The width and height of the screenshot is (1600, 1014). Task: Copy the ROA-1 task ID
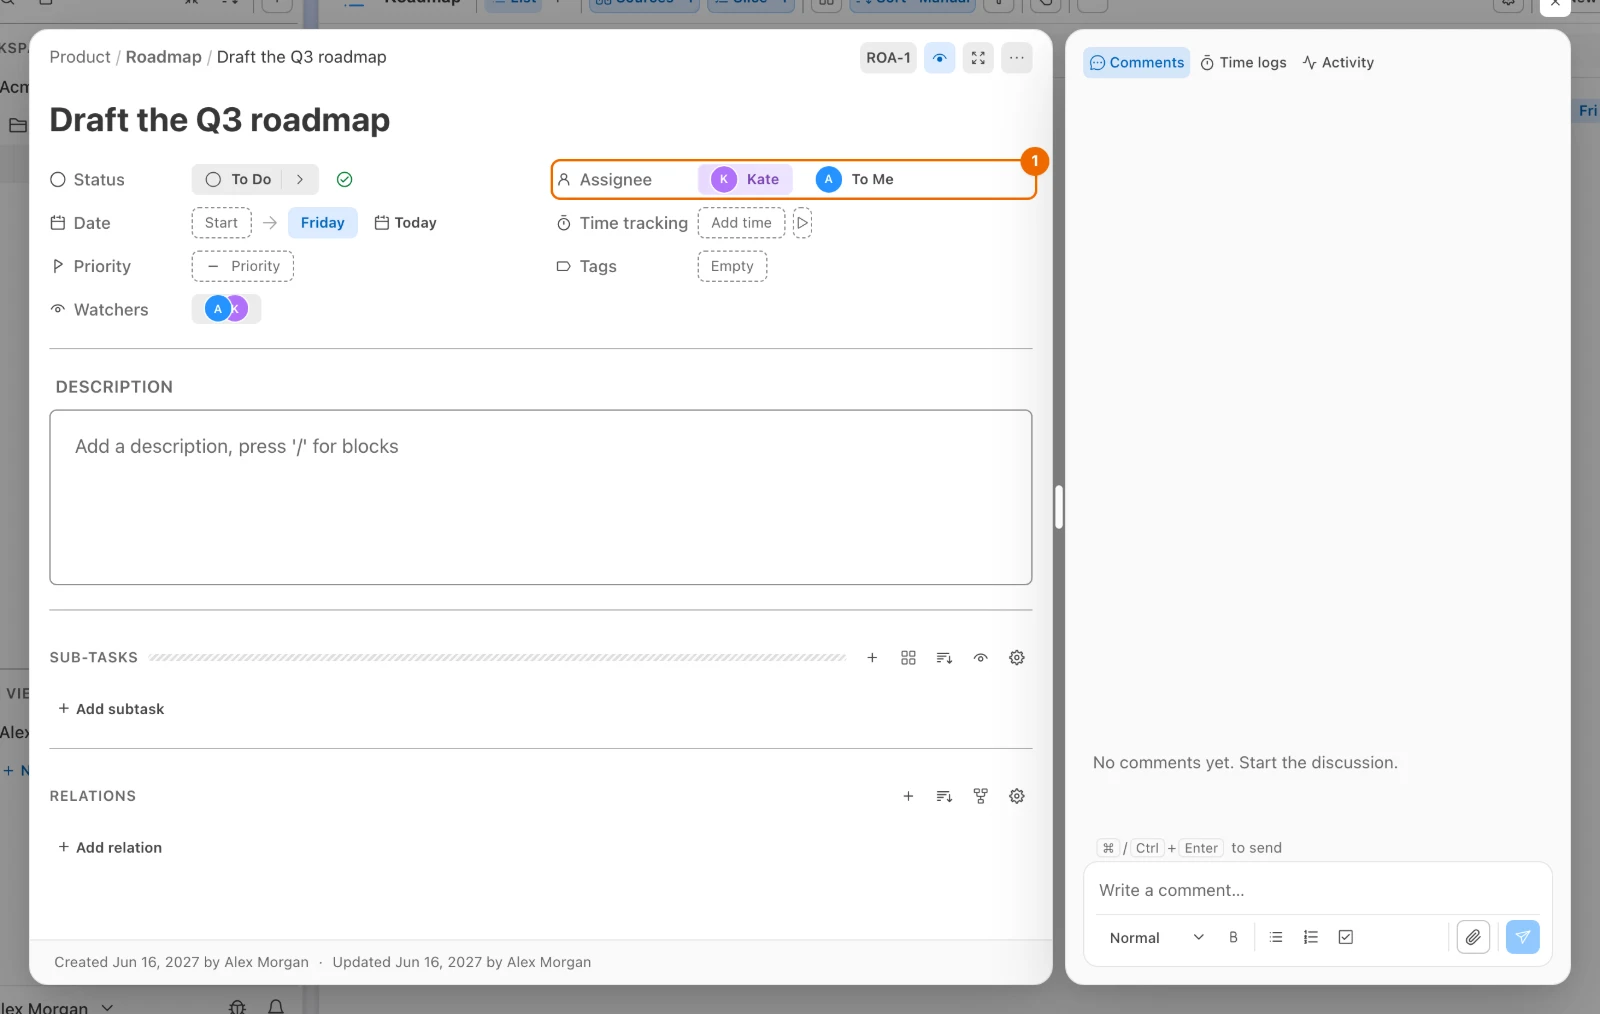coord(888,58)
